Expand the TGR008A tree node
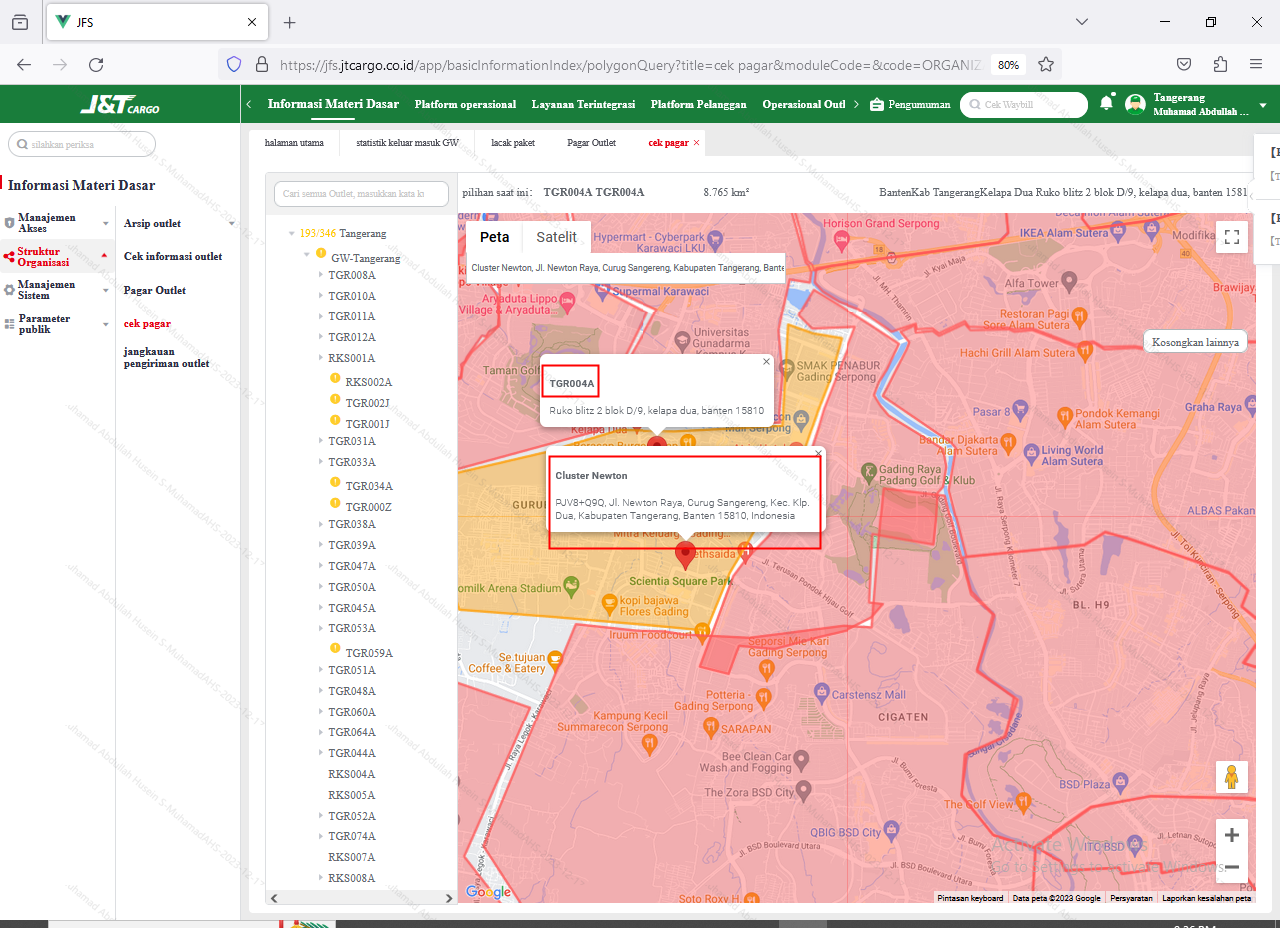Screen dimensions: 1280x928 point(321,275)
